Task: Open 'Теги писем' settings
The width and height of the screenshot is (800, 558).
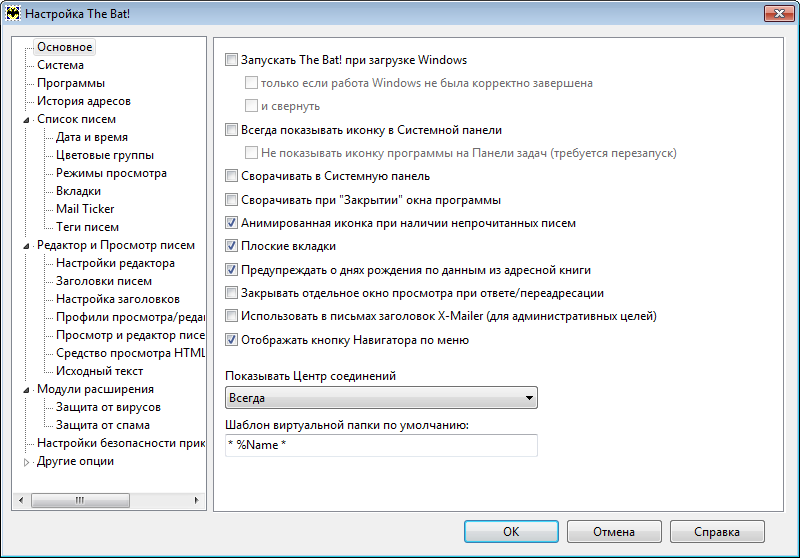Action: [87, 227]
